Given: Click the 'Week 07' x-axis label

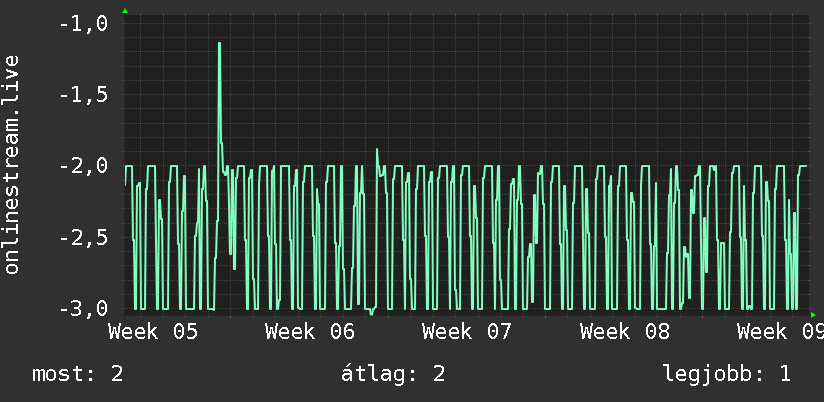Looking at the screenshot, I should pyautogui.click(x=467, y=332).
